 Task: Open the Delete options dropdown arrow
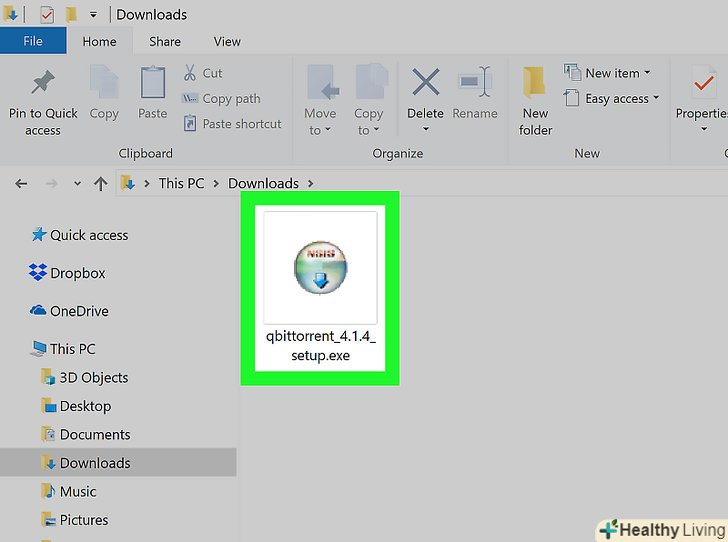pyautogui.click(x=425, y=129)
